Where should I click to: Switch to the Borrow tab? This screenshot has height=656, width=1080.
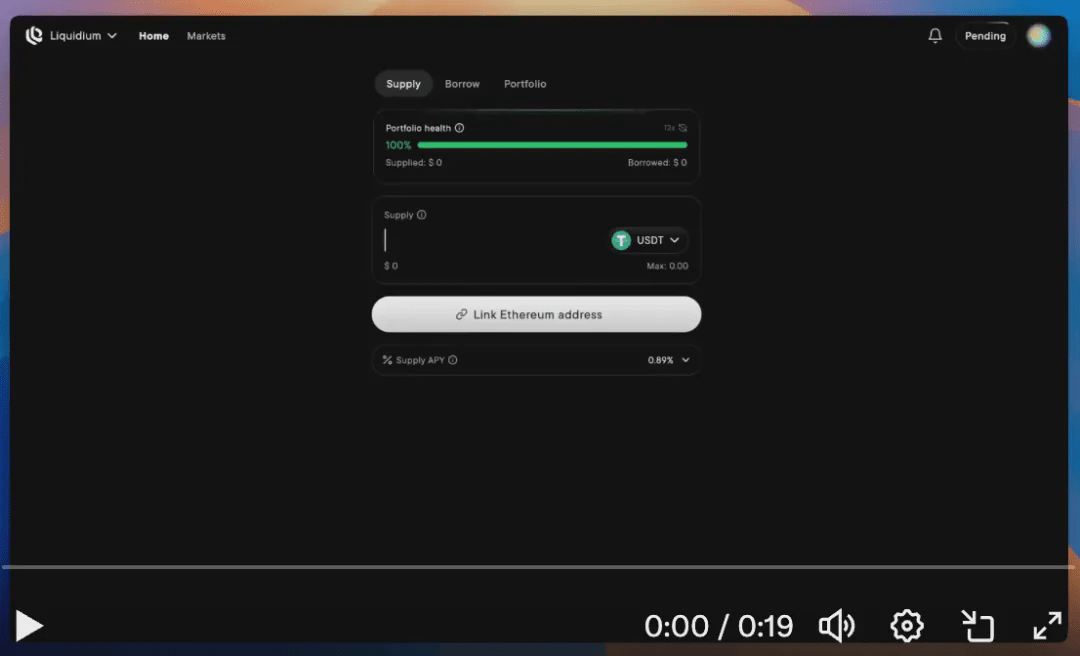pyautogui.click(x=462, y=83)
